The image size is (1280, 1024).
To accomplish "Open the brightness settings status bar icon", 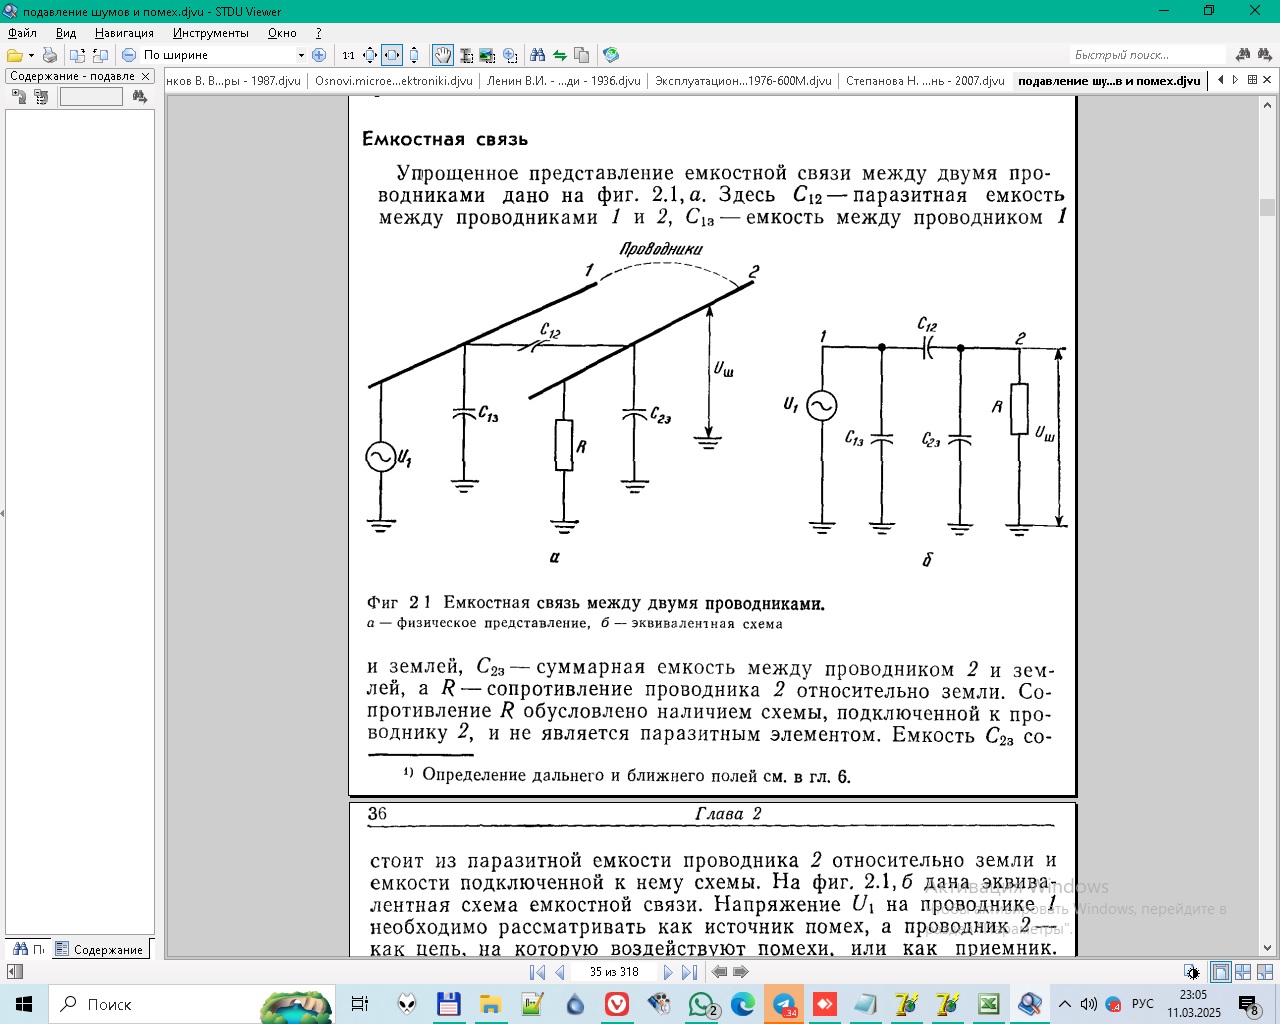I will 1191,972.
